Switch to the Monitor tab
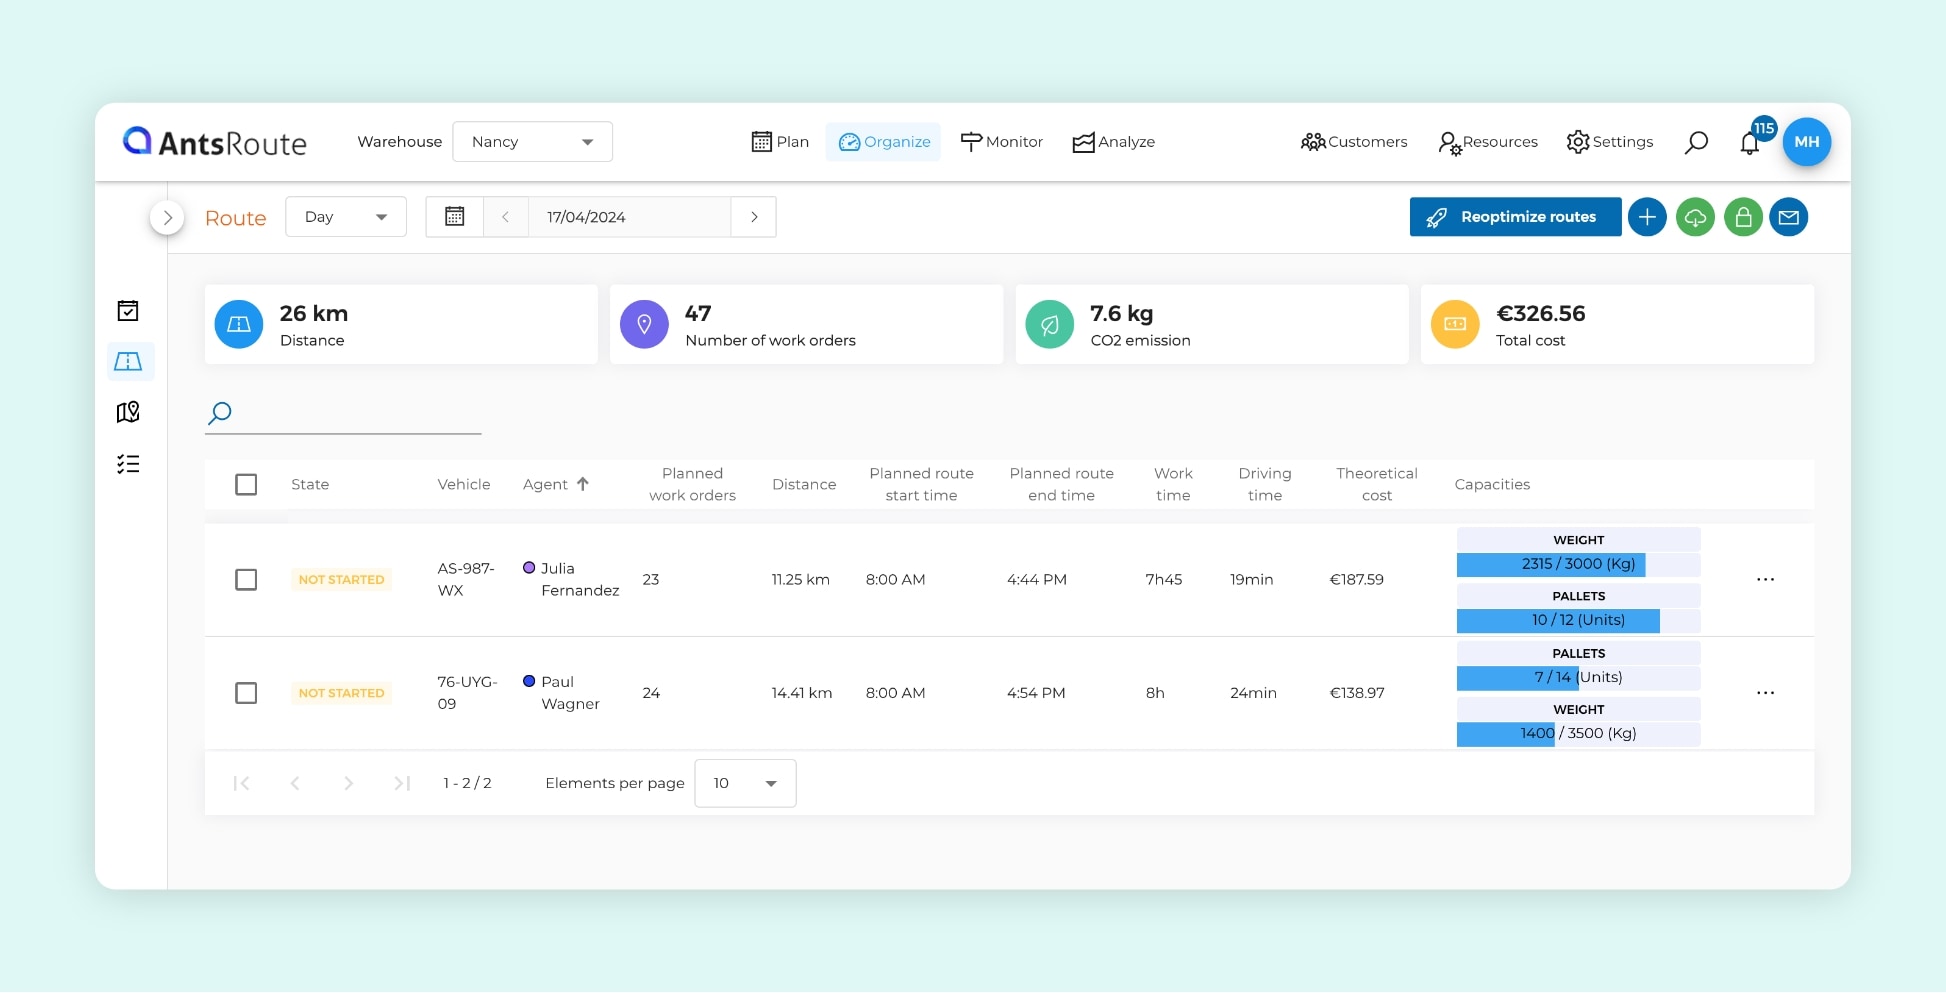Screen dimensions: 1946x993 coord(1002,142)
